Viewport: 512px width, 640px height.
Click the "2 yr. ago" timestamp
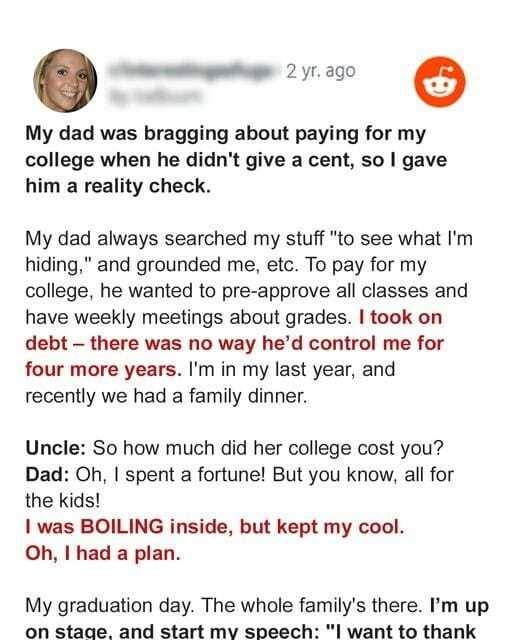tap(321, 71)
